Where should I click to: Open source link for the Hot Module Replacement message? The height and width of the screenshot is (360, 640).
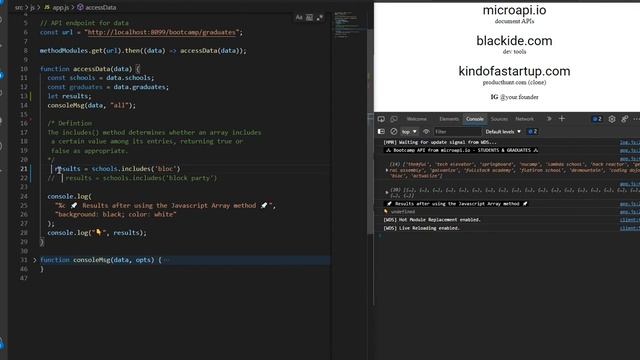coord(629,220)
